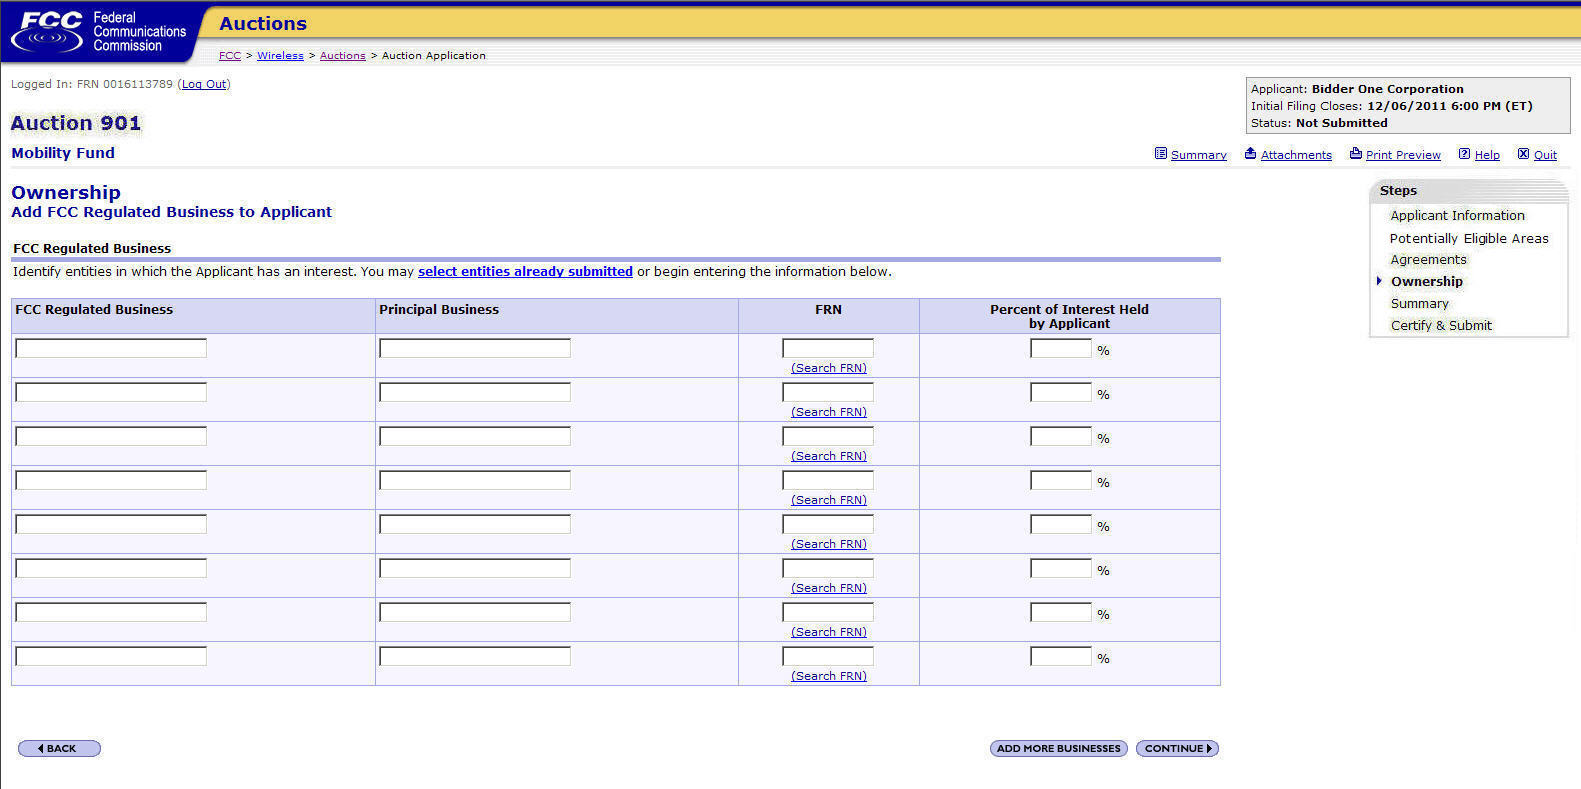Navigate to the Wireless breadcrumb link
This screenshot has width=1581, height=789.
pyautogui.click(x=280, y=56)
